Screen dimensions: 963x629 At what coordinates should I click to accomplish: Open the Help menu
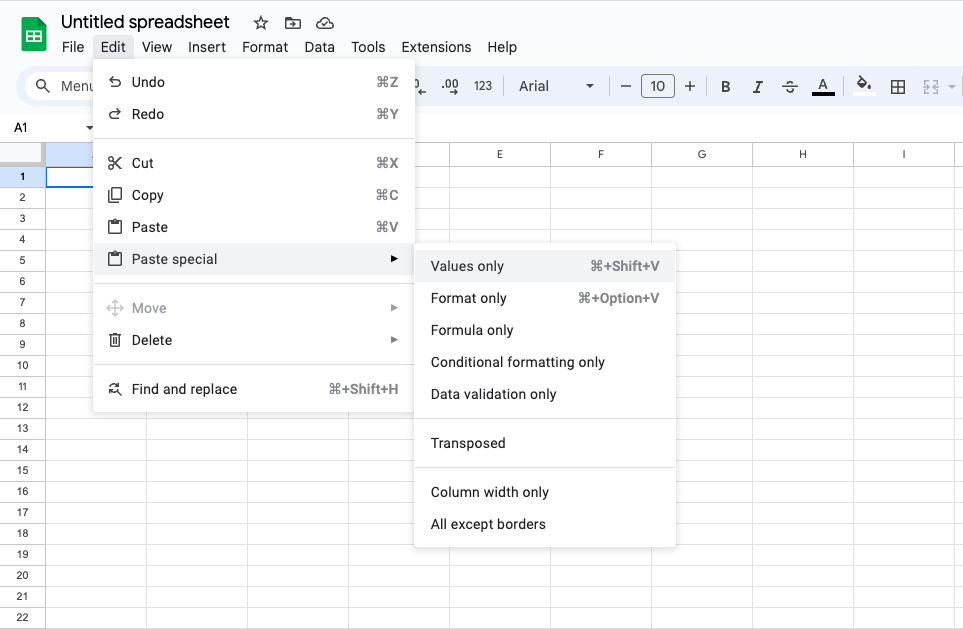click(502, 47)
